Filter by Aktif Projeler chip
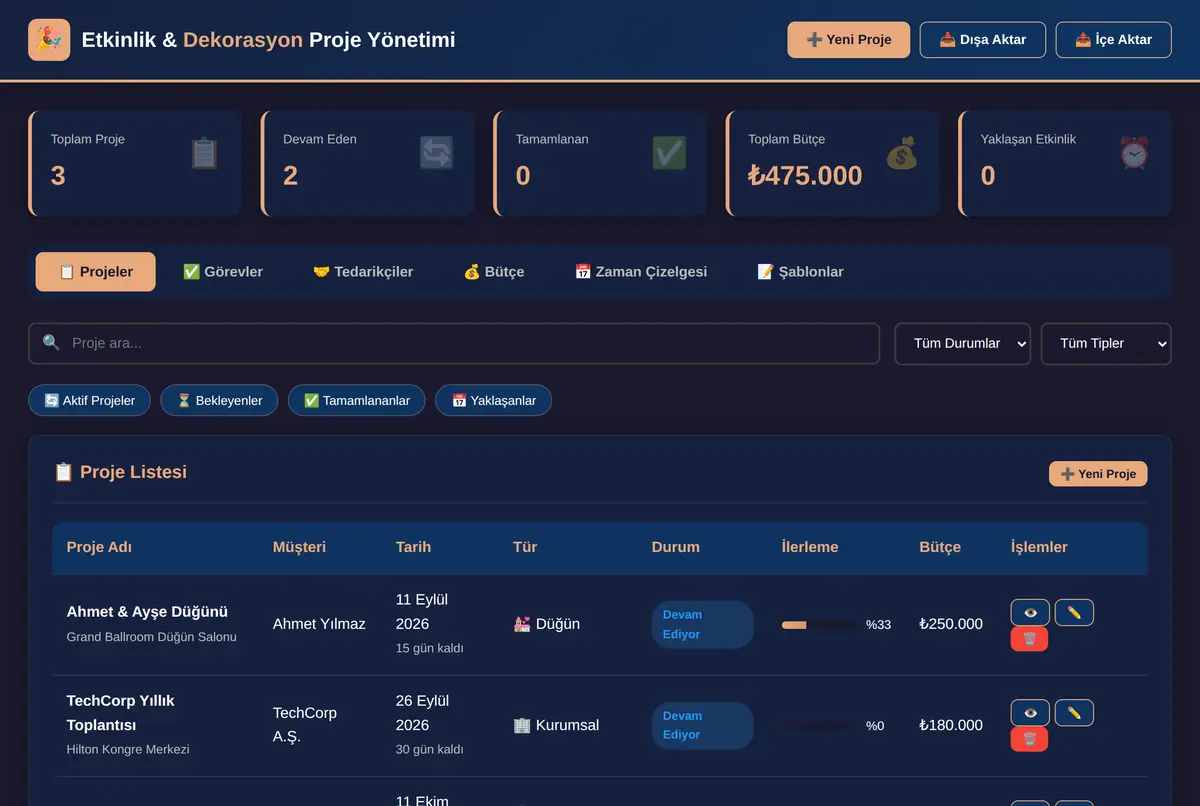The height and width of the screenshot is (806, 1200). tap(89, 401)
